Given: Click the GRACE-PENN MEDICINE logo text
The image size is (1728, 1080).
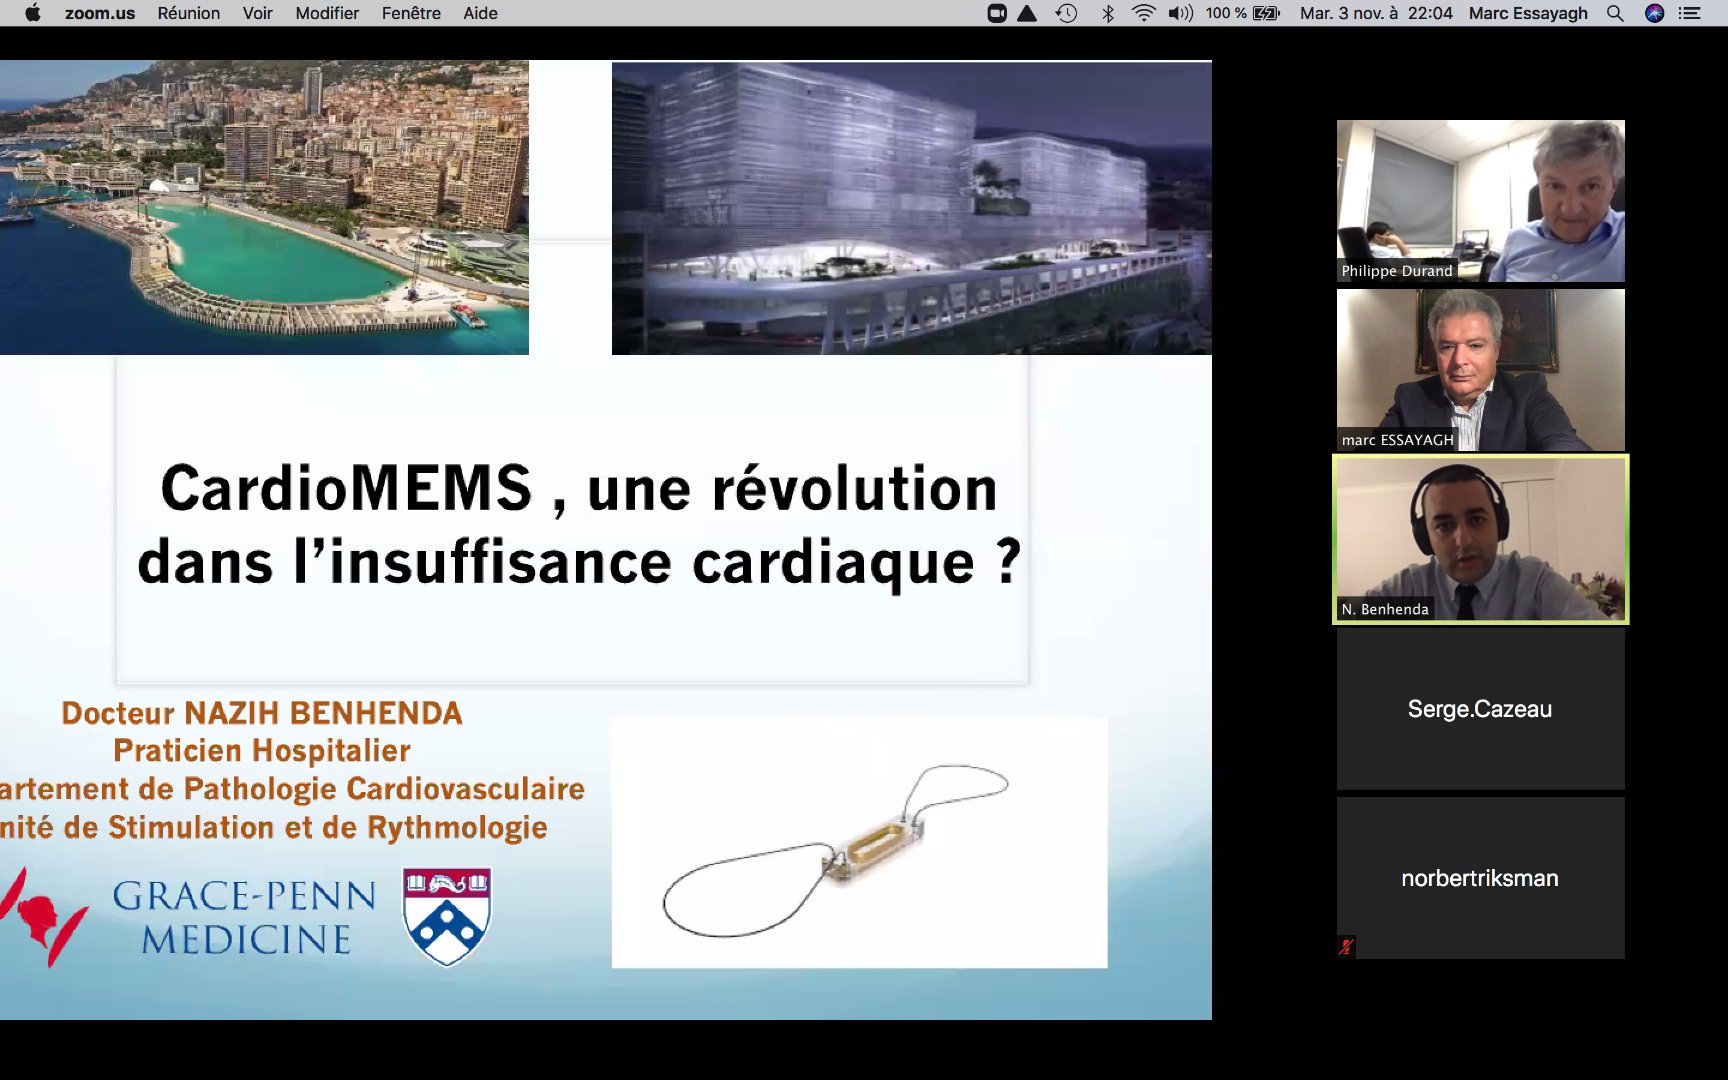Looking at the screenshot, I should click(245, 917).
